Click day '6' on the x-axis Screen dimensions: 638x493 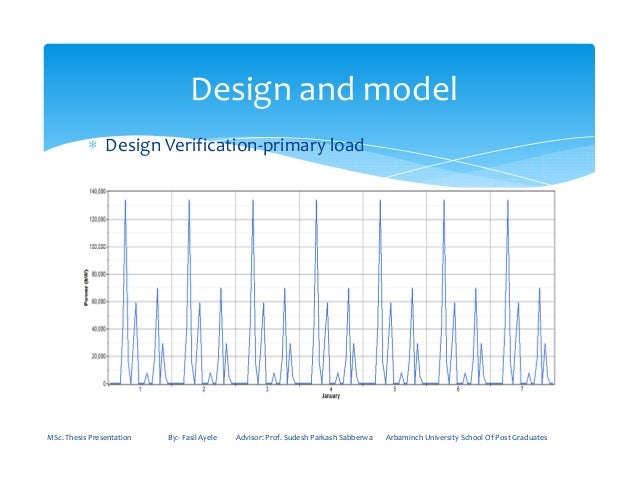458,389
